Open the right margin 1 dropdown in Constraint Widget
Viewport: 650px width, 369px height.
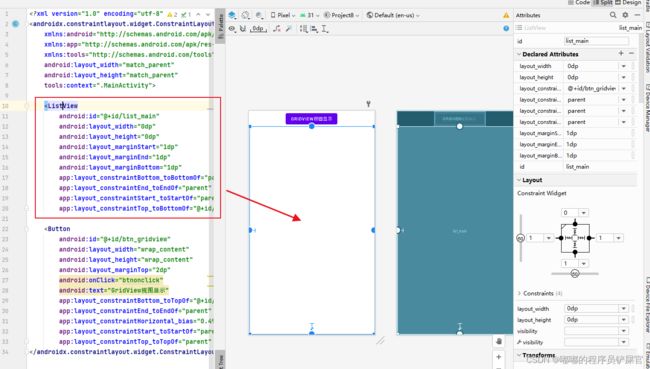pyautogui.click(x=618, y=238)
